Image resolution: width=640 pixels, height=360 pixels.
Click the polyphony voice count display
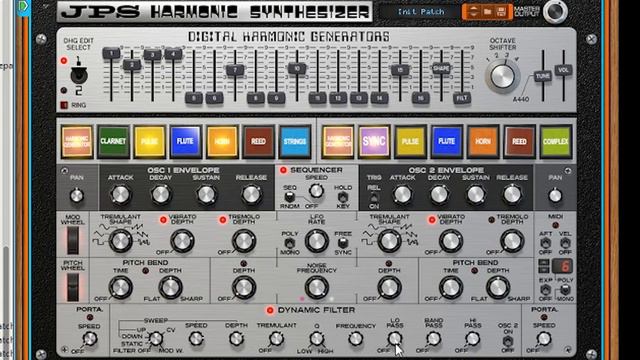pyautogui.click(x=562, y=267)
